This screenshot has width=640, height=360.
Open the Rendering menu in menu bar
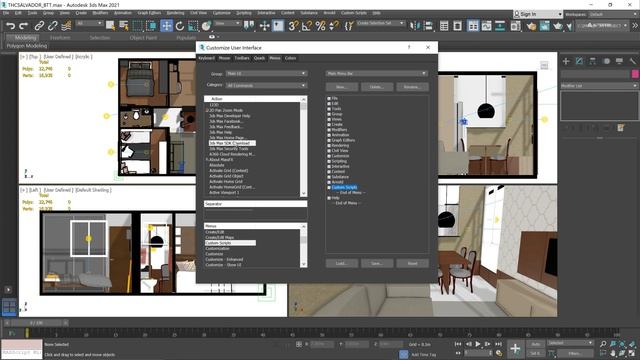[175, 13]
